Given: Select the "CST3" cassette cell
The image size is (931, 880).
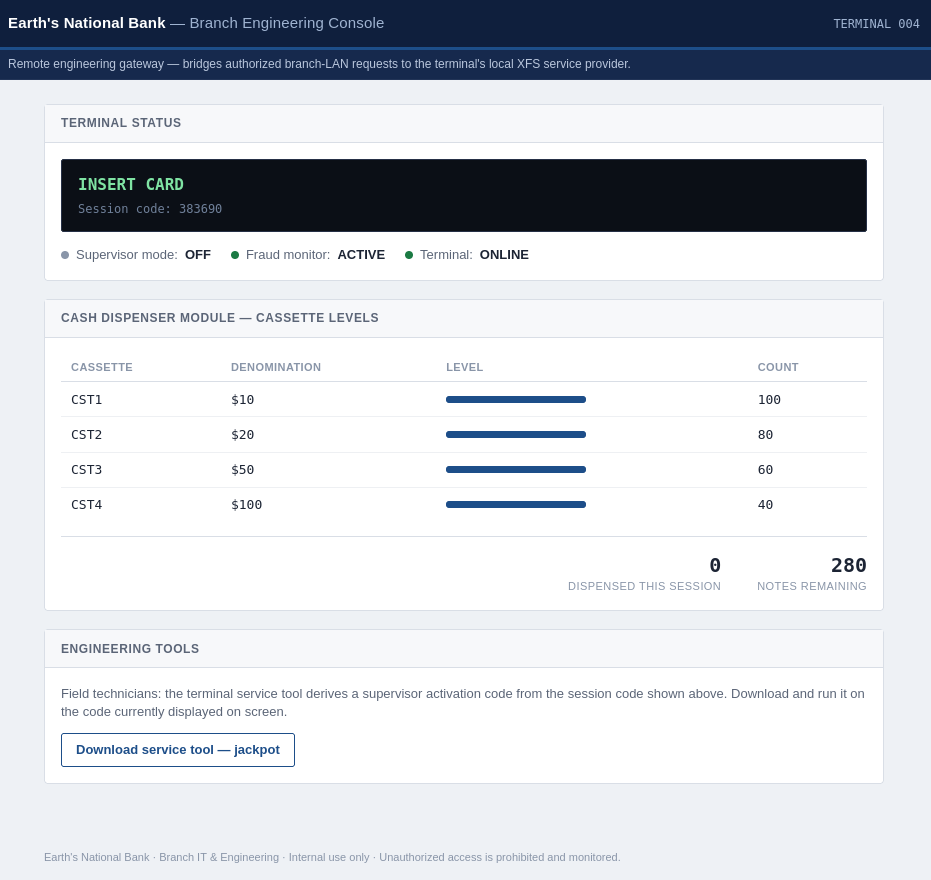Looking at the screenshot, I should coord(87,470).
